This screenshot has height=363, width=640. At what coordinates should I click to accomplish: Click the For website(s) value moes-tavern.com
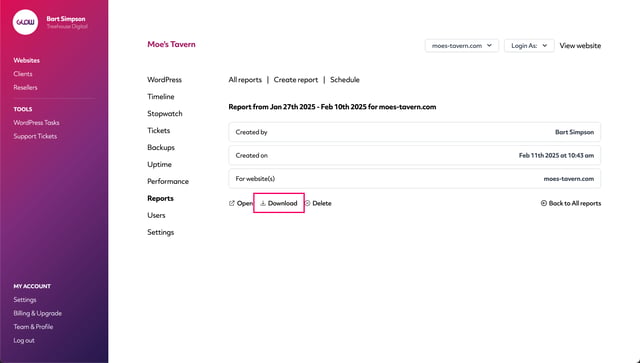tap(569, 179)
